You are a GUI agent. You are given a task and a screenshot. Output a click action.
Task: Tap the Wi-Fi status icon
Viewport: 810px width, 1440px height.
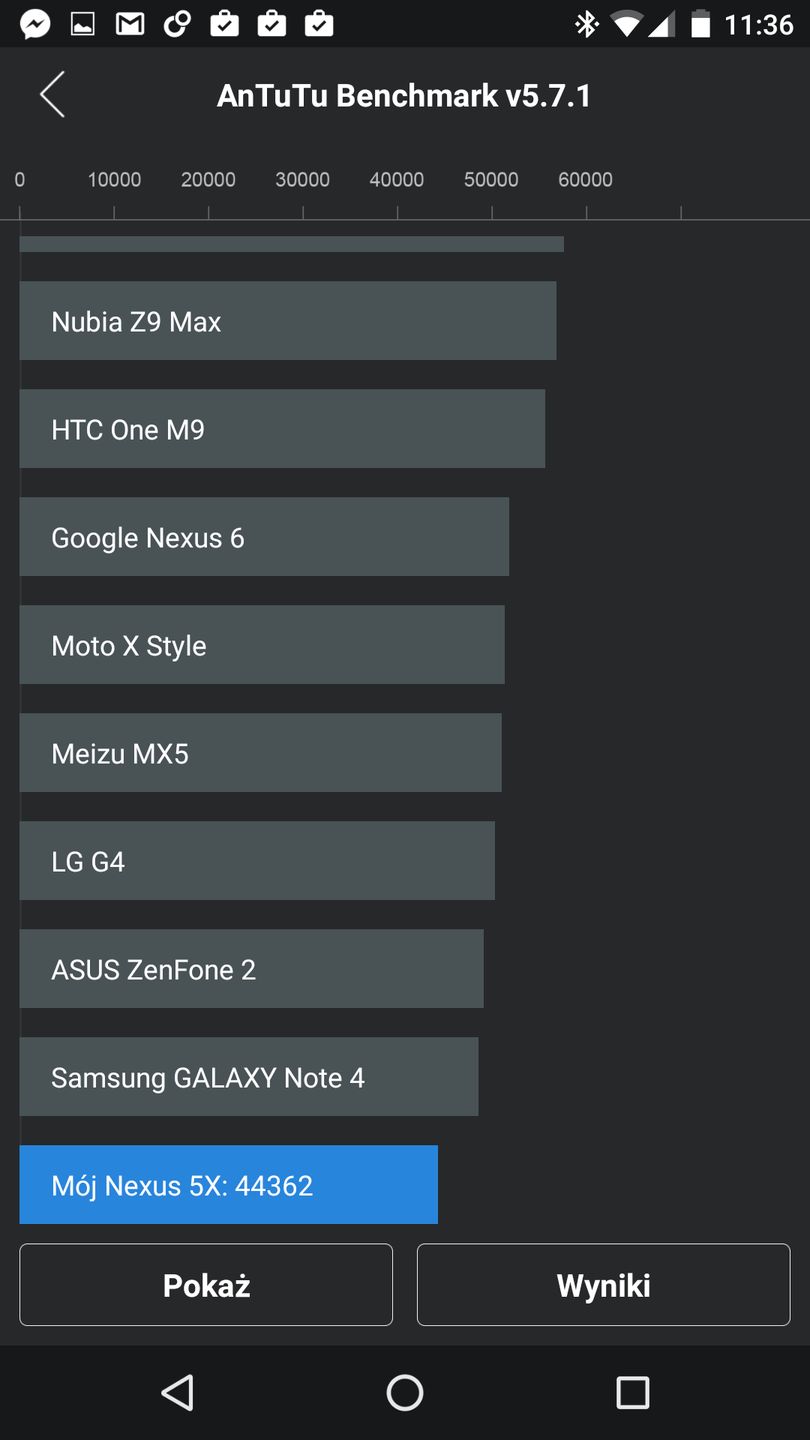pyautogui.click(x=626, y=24)
